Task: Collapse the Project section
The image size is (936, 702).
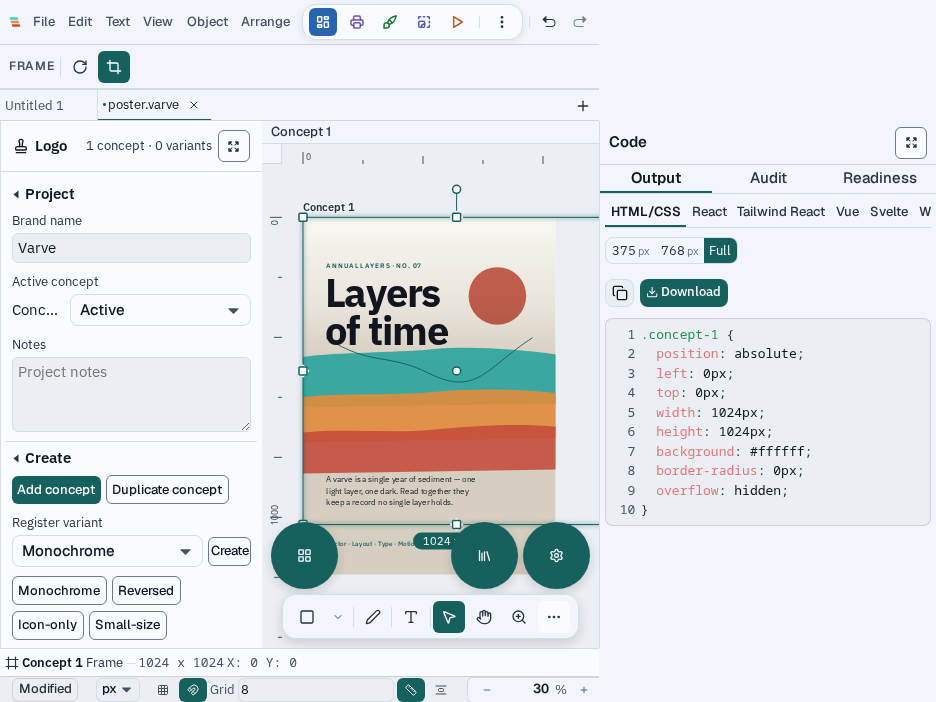Action: click(x=44, y=194)
